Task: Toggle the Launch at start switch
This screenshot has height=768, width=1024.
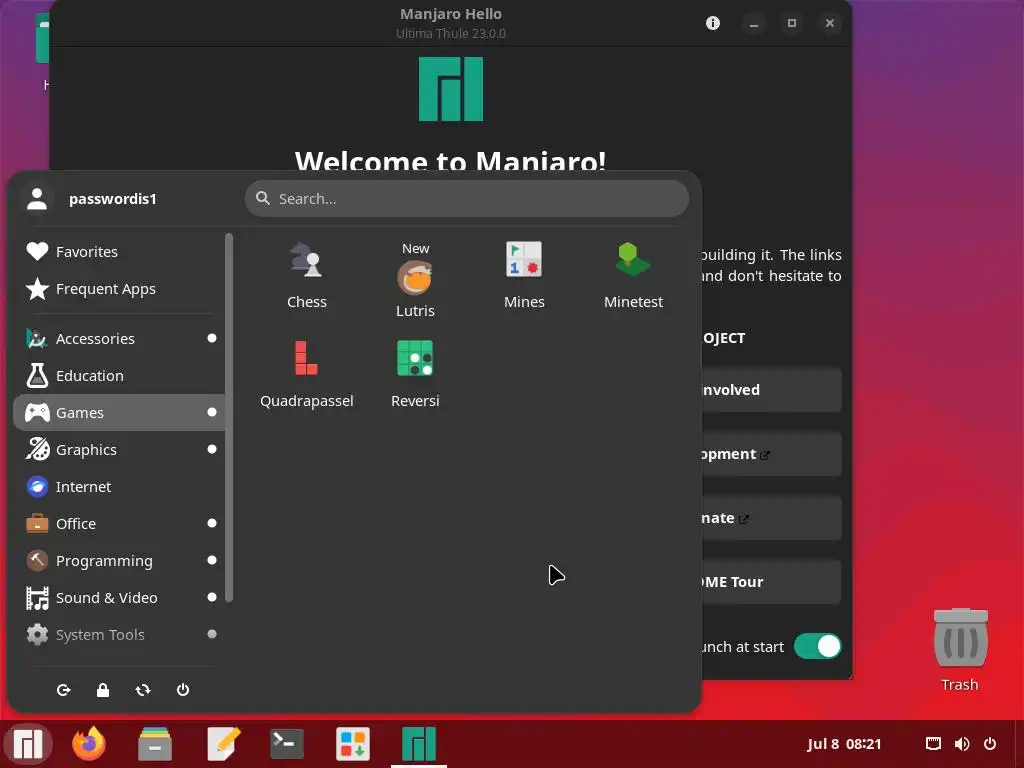Action: pyautogui.click(x=817, y=647)
